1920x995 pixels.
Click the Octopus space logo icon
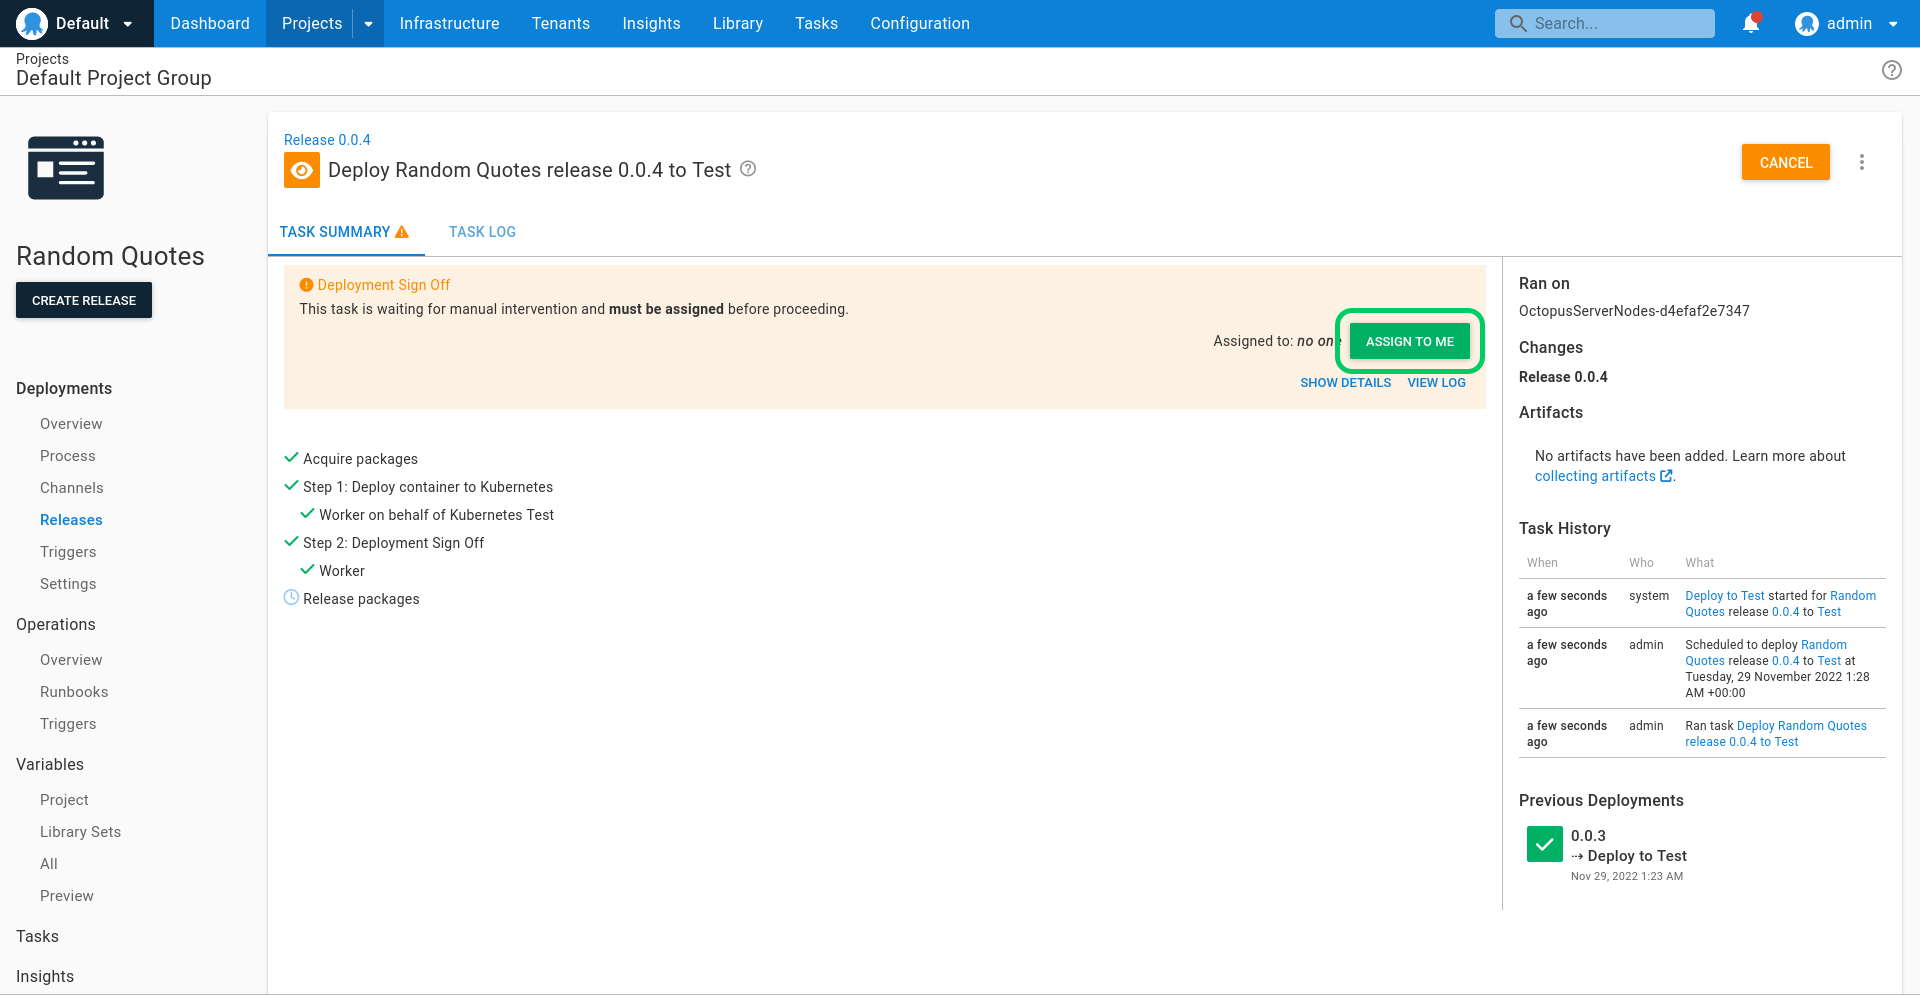(32, 23)
